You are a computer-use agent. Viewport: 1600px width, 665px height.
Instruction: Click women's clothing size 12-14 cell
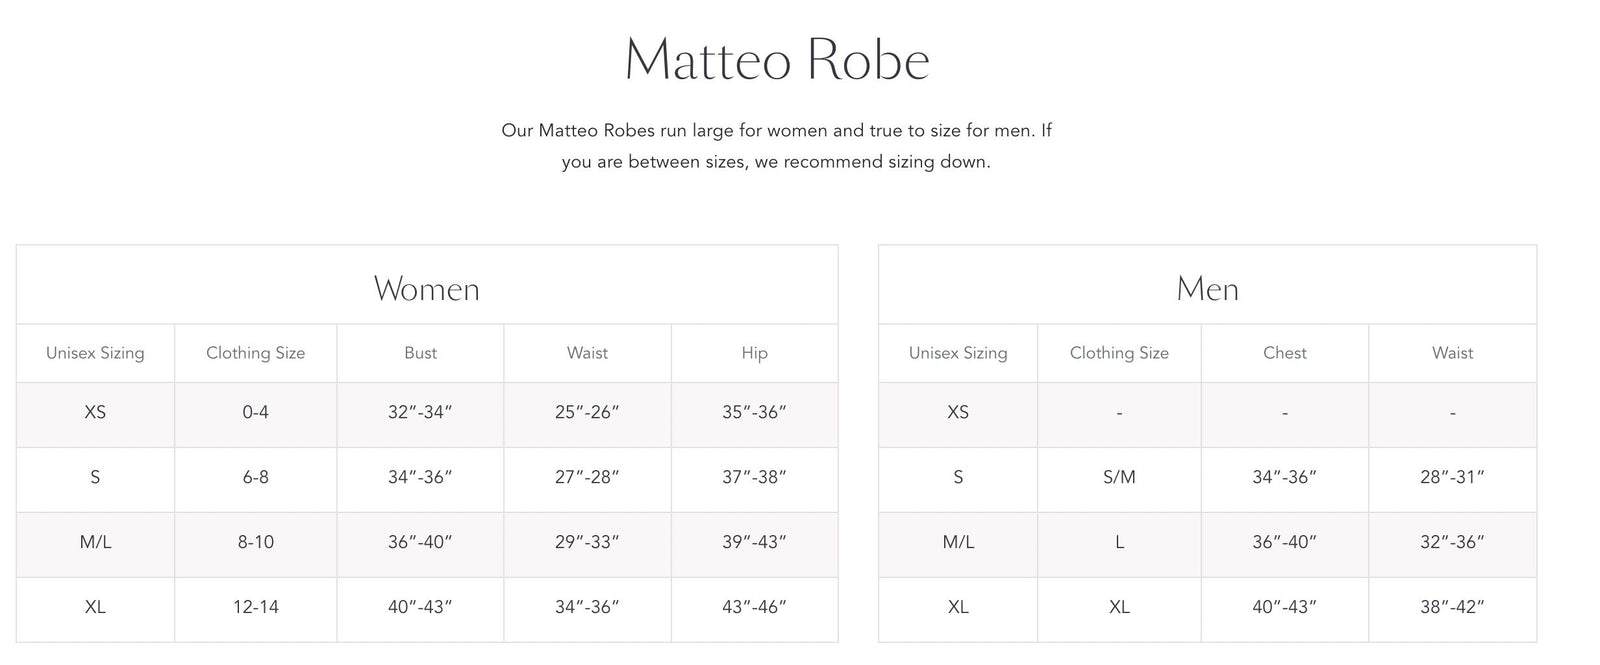pyautogui.click(x=255, y=607)
